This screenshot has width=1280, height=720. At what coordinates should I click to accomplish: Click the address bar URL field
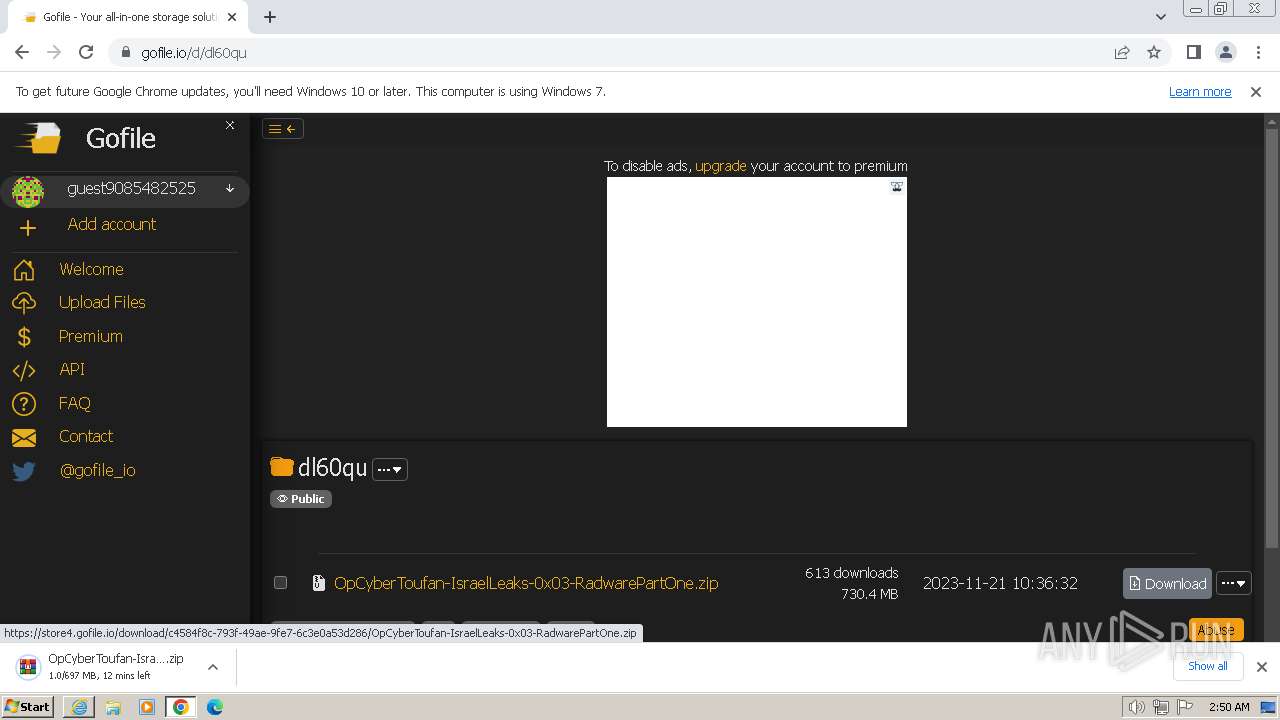[x=610, y=52]
